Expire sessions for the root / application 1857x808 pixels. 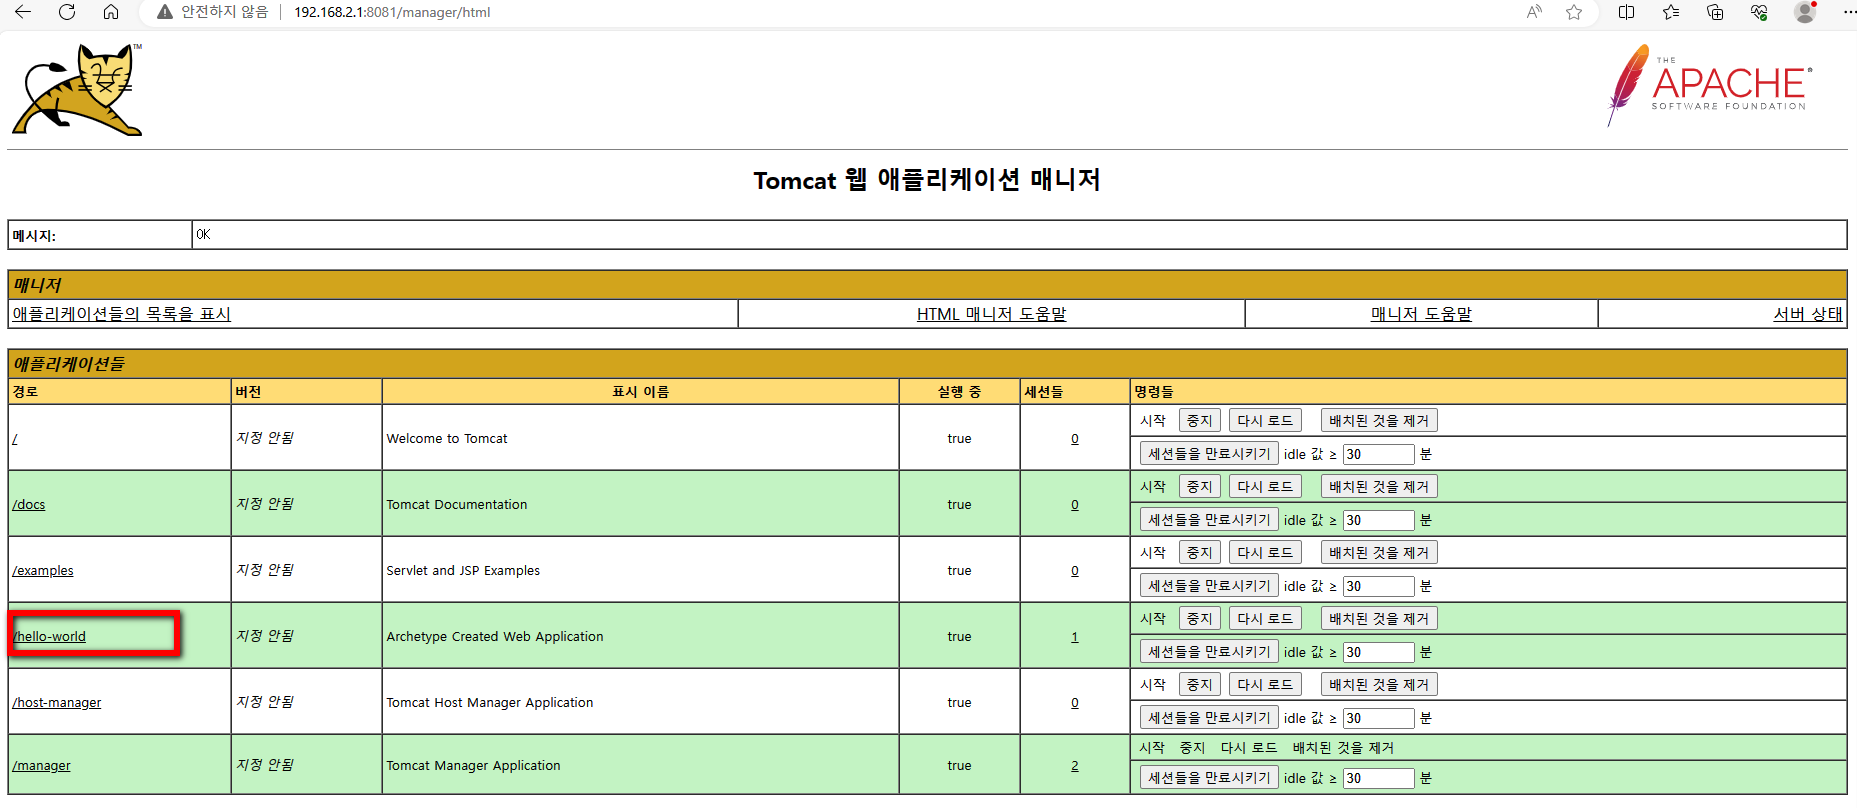click(1209, 454)
